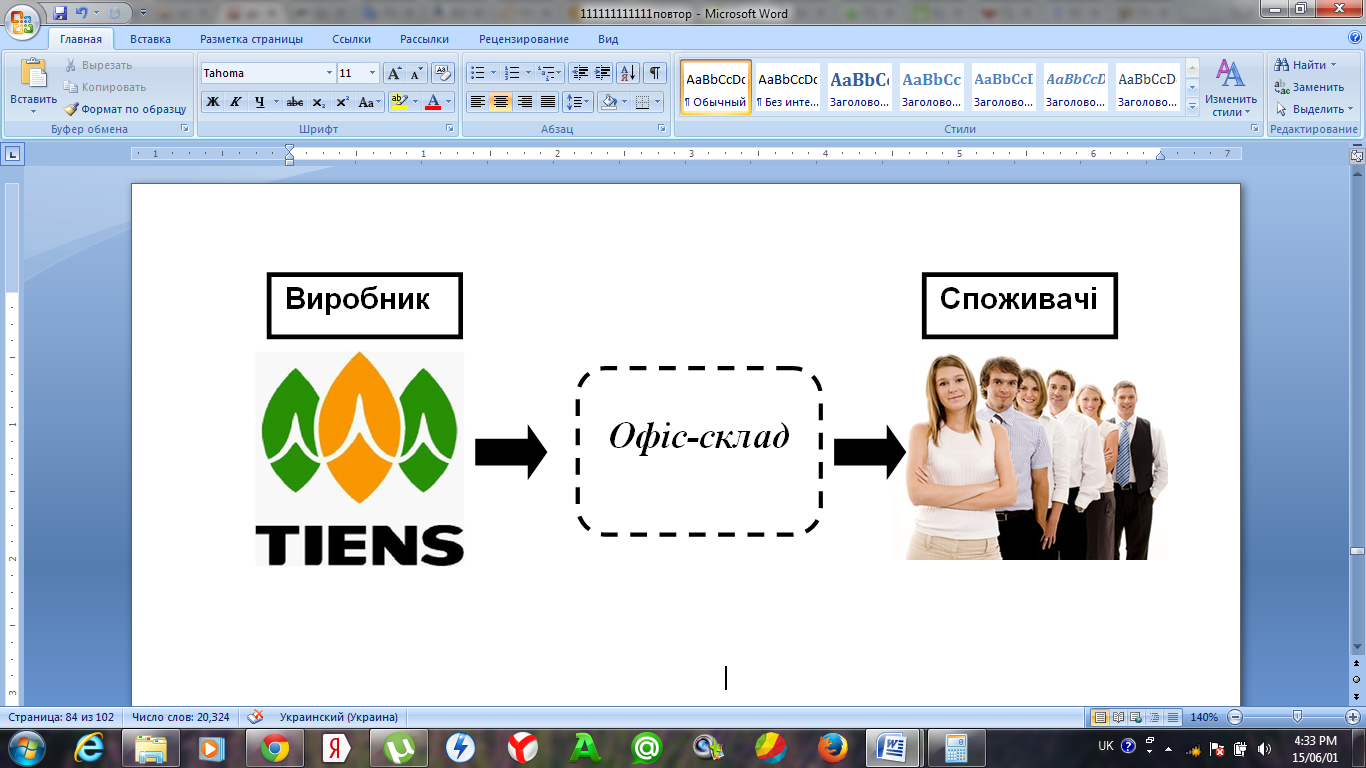Toggle subscript formatting
Image resolution: width=1366 pixels, height=768 pixels.
pyautogui.click(x=319, y=102)
